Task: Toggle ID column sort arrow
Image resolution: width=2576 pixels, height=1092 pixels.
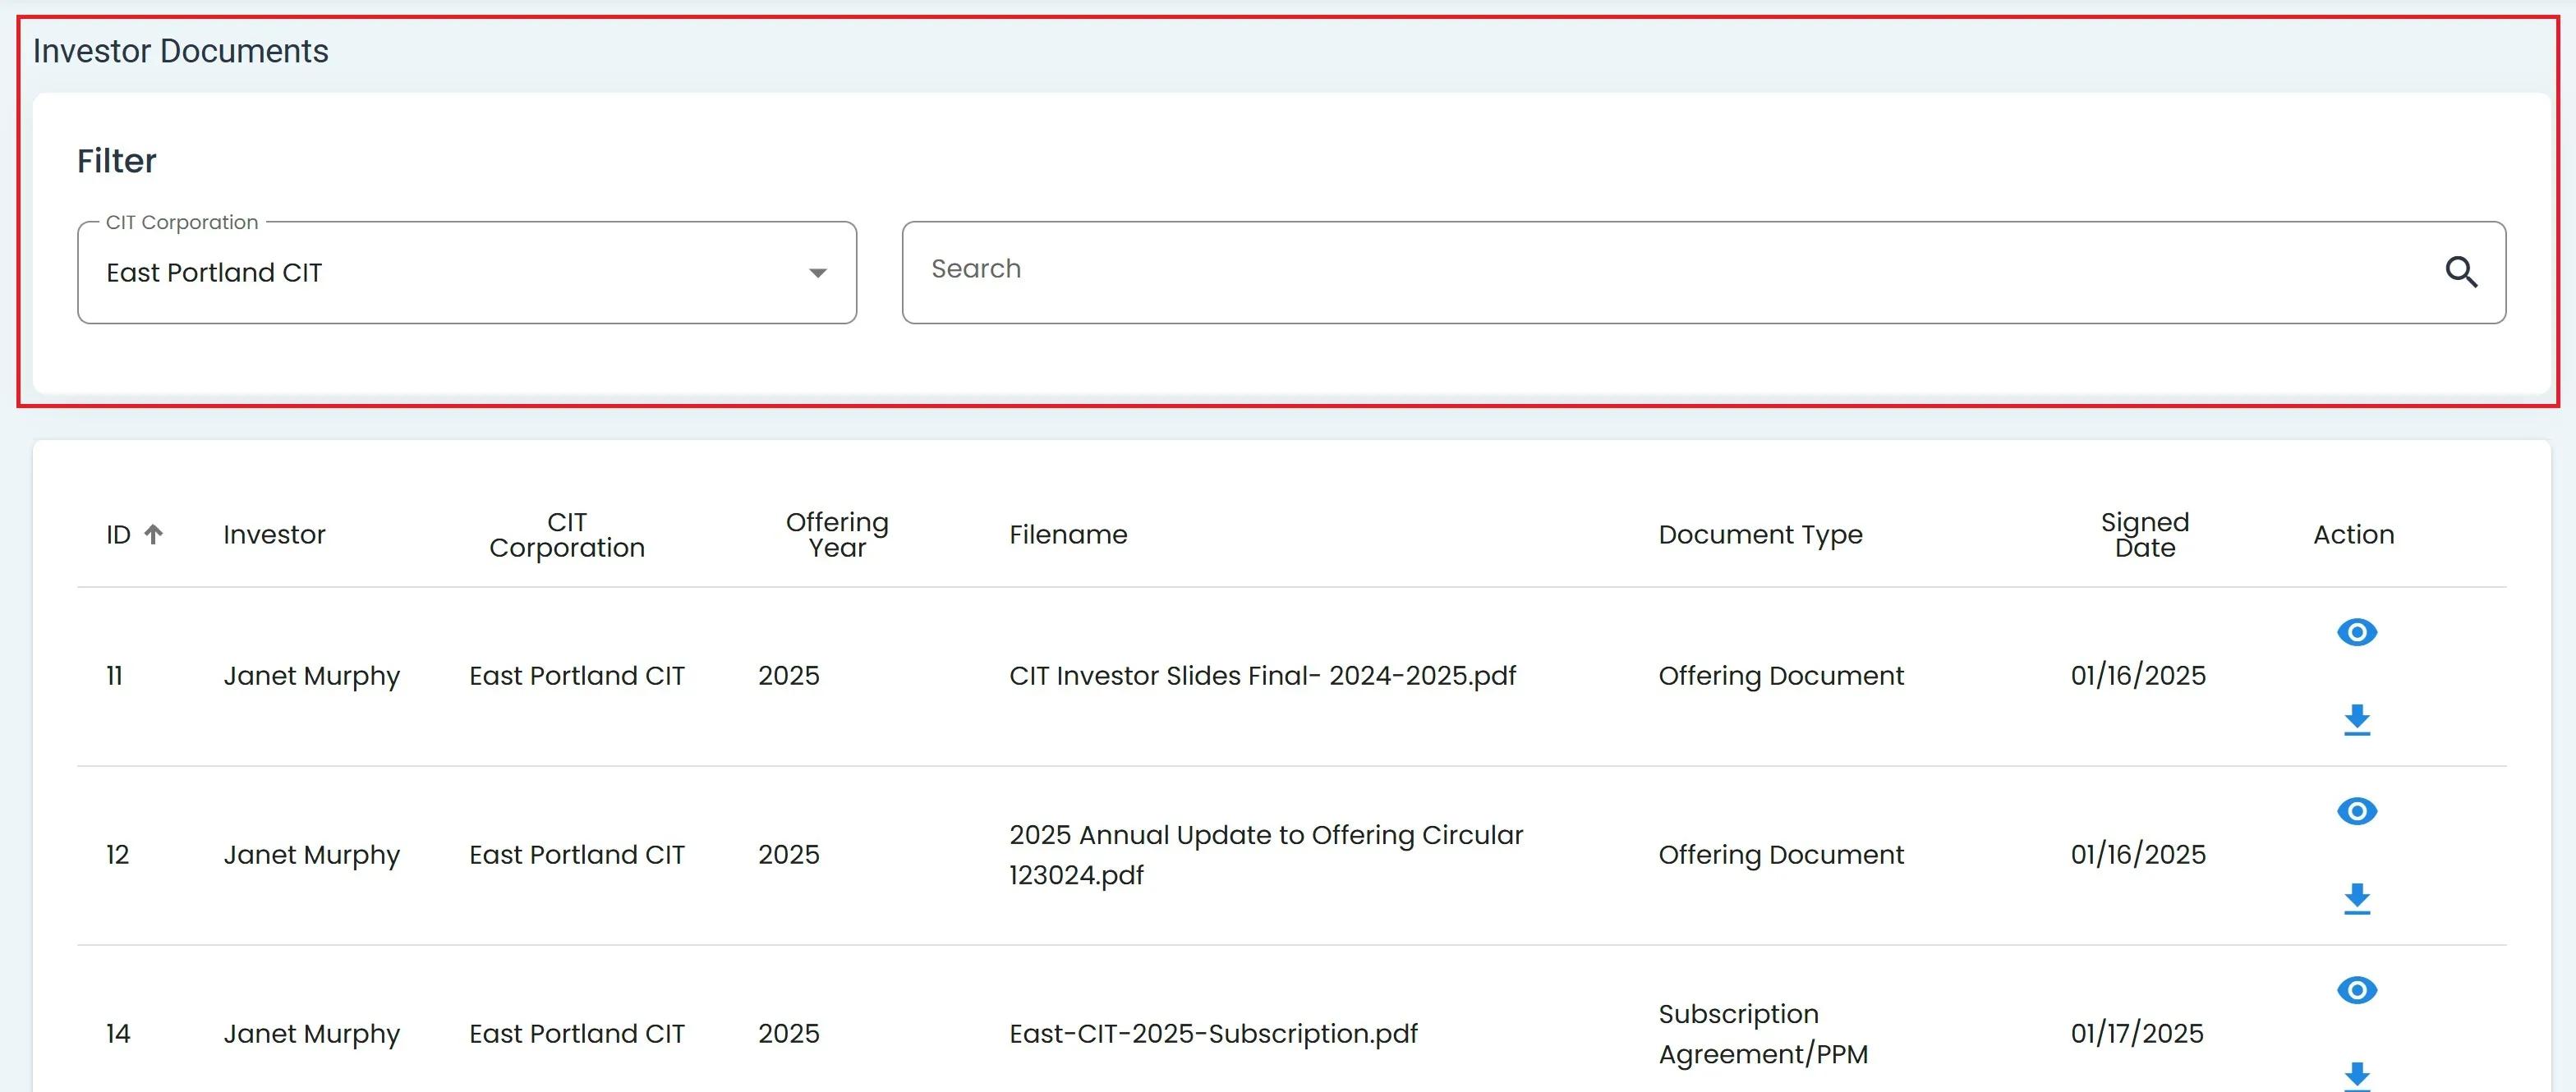Action: [x=153, y=534]
